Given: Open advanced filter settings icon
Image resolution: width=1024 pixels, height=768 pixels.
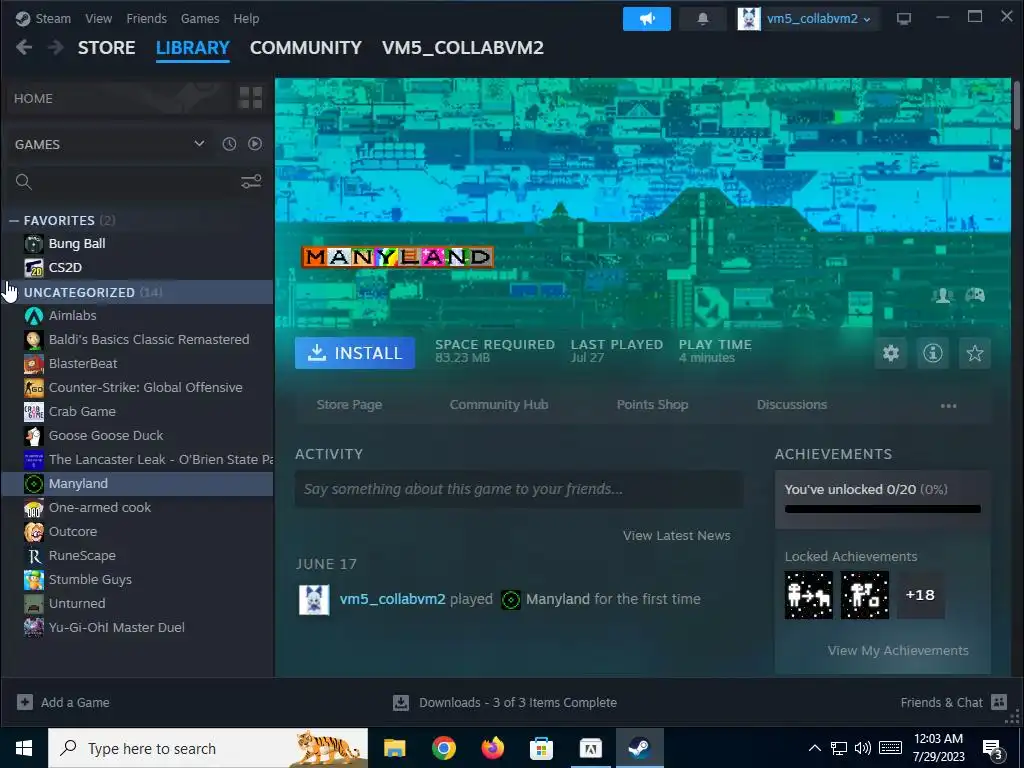Looking at the screenshot, I should pyautogui.click(x=251, y=182).
